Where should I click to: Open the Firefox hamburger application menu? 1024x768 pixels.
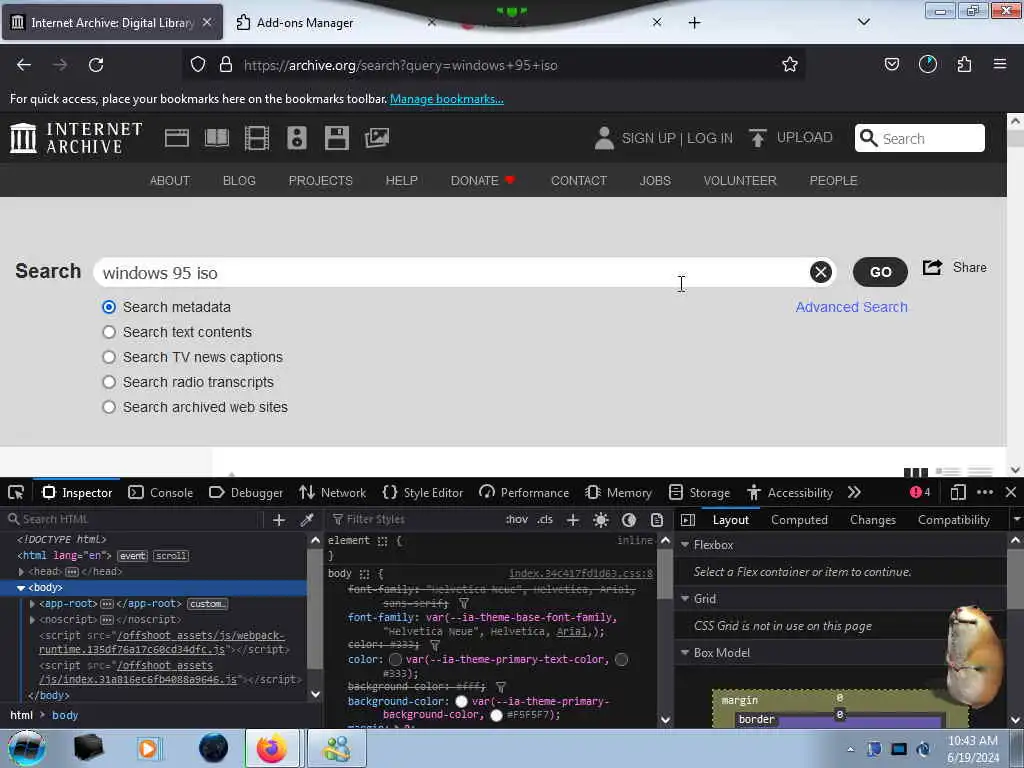[1000, 64]
